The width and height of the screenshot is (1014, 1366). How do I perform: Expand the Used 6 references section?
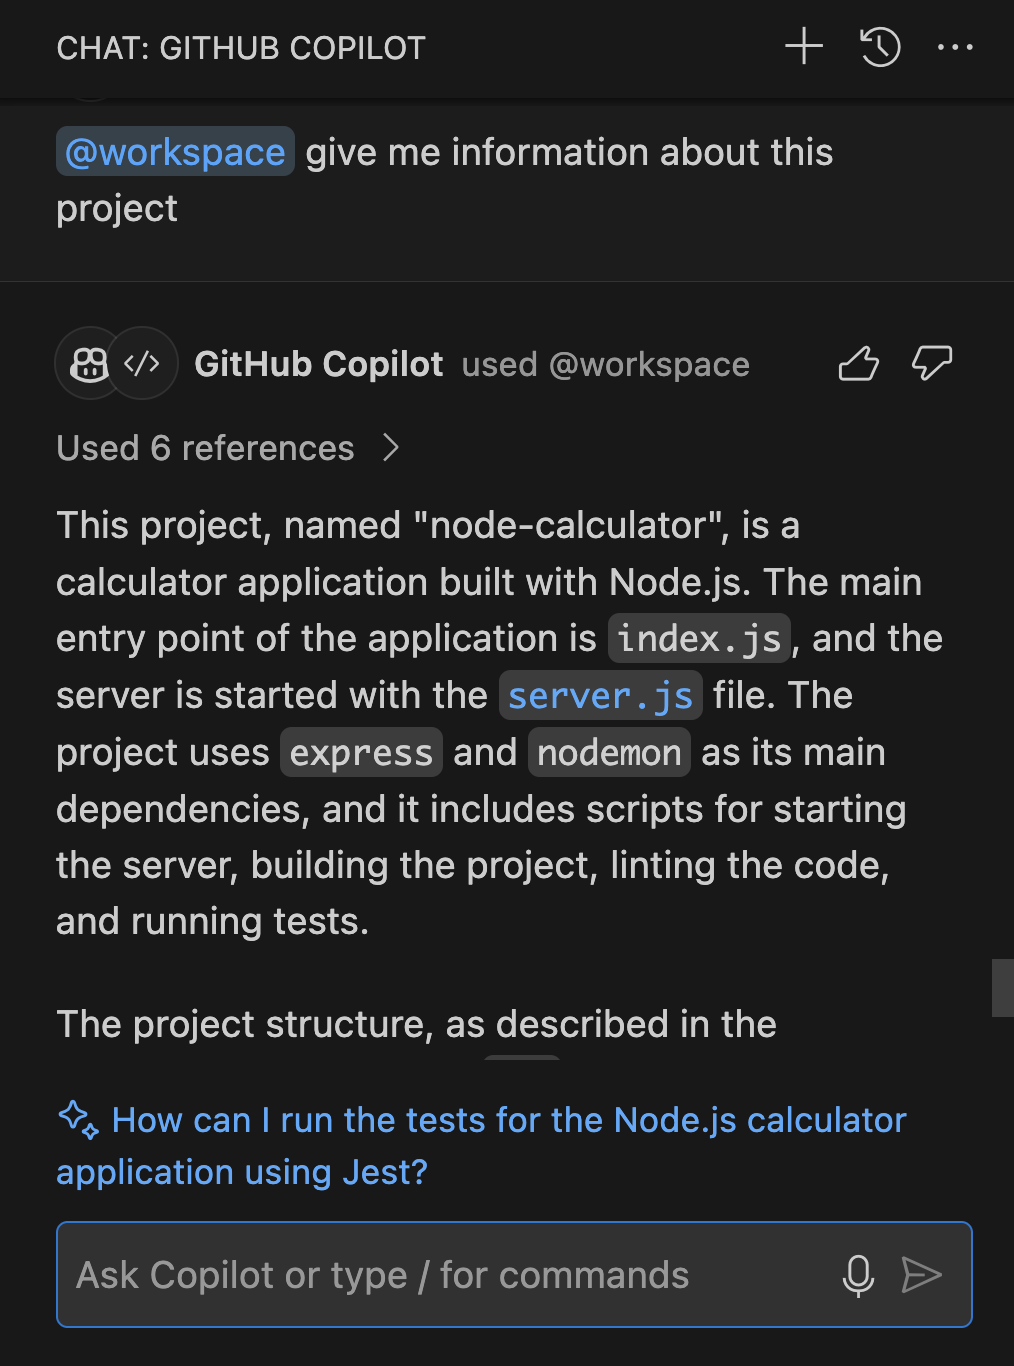pos(206,448)
